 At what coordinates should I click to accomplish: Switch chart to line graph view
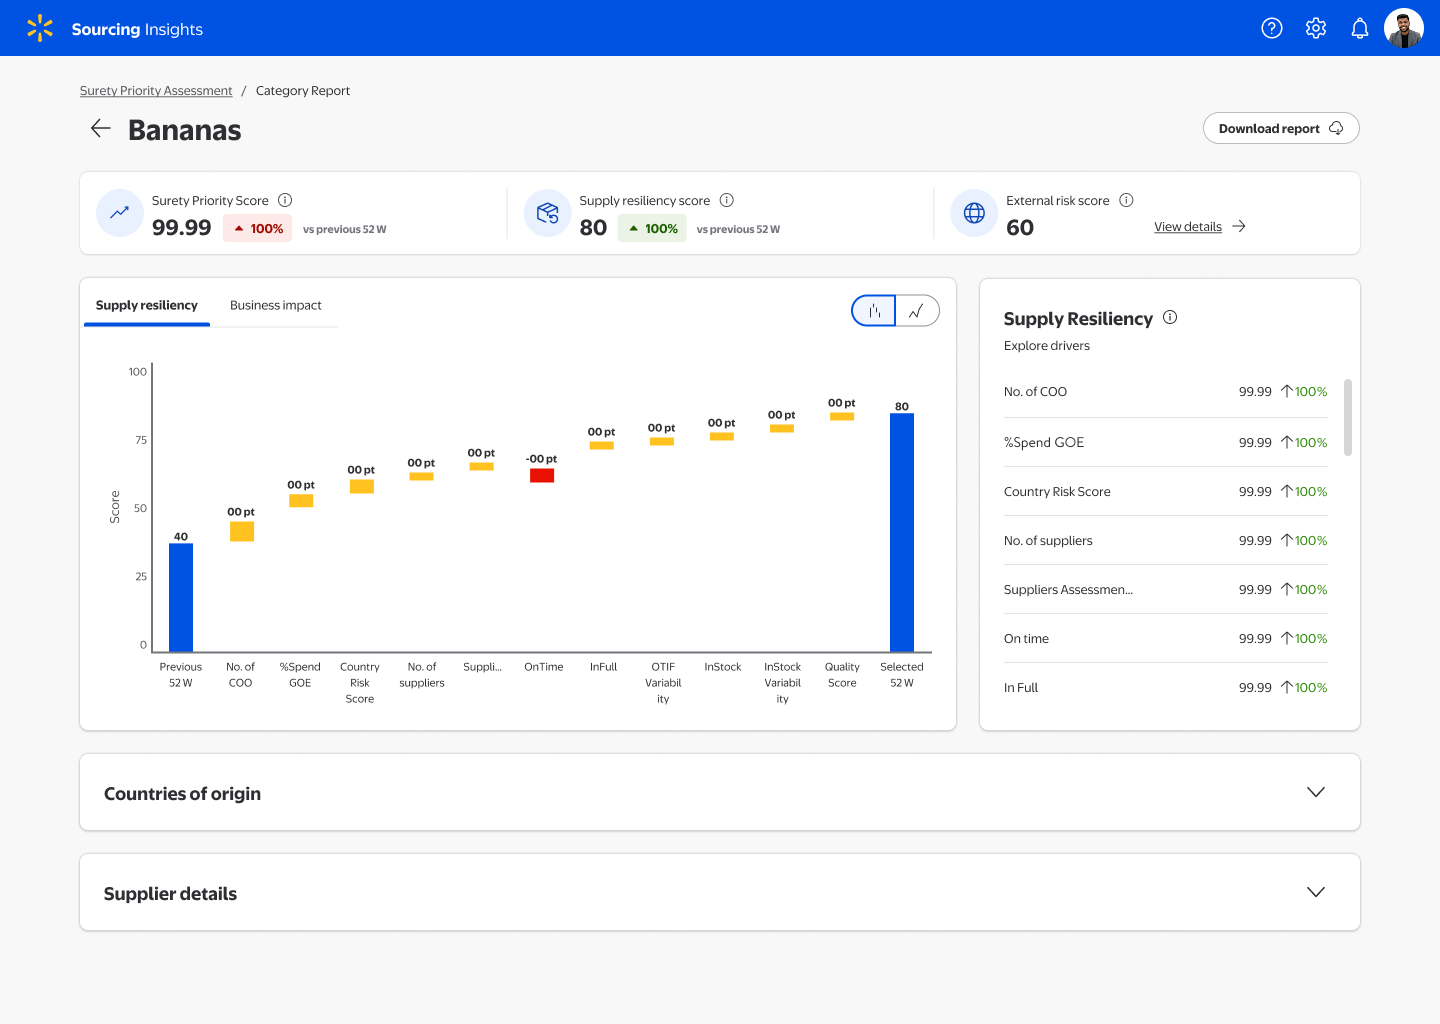[916, 311]
